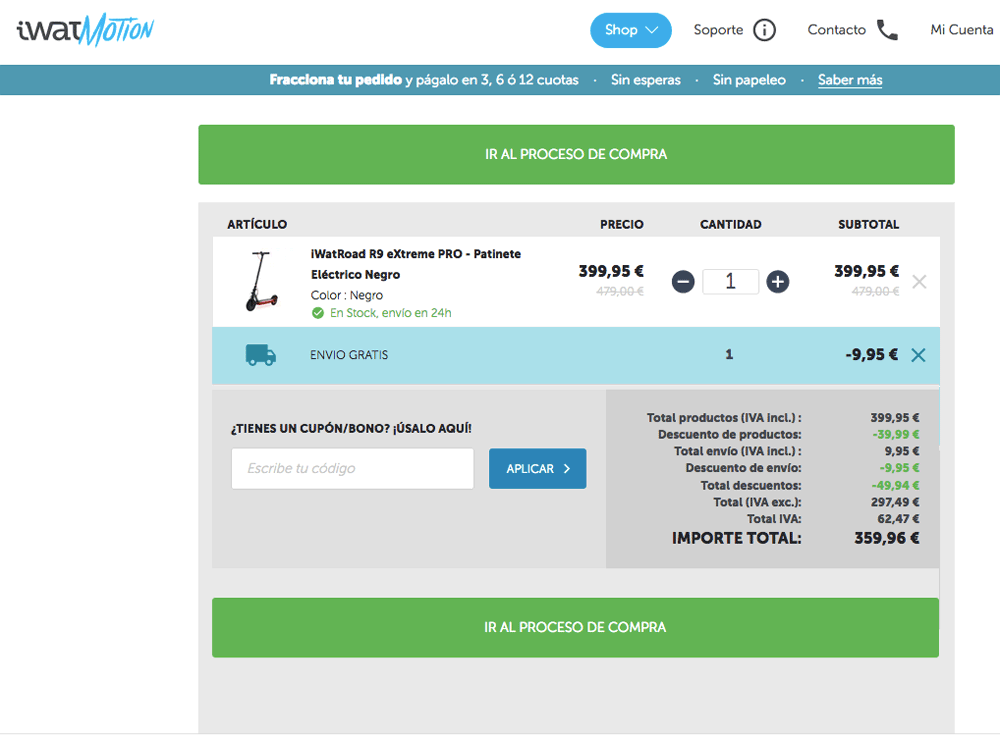Viewport: 1000px width, 750px height.
Task: Select the '-39,99 €' product discount value
Action: point(896,434)
